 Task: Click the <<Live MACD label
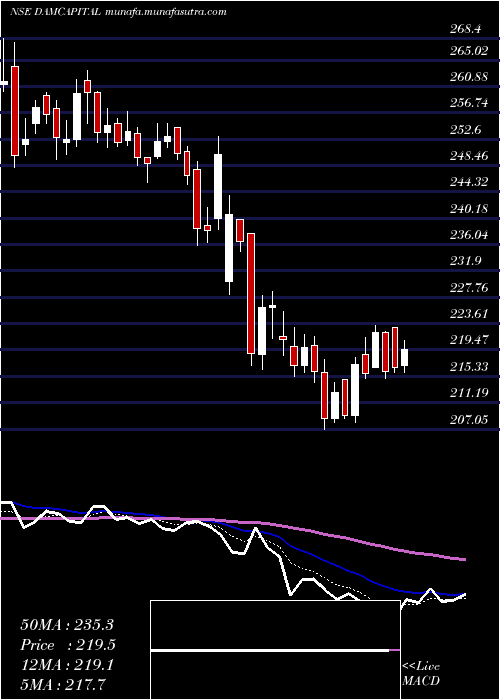[421, 673]
